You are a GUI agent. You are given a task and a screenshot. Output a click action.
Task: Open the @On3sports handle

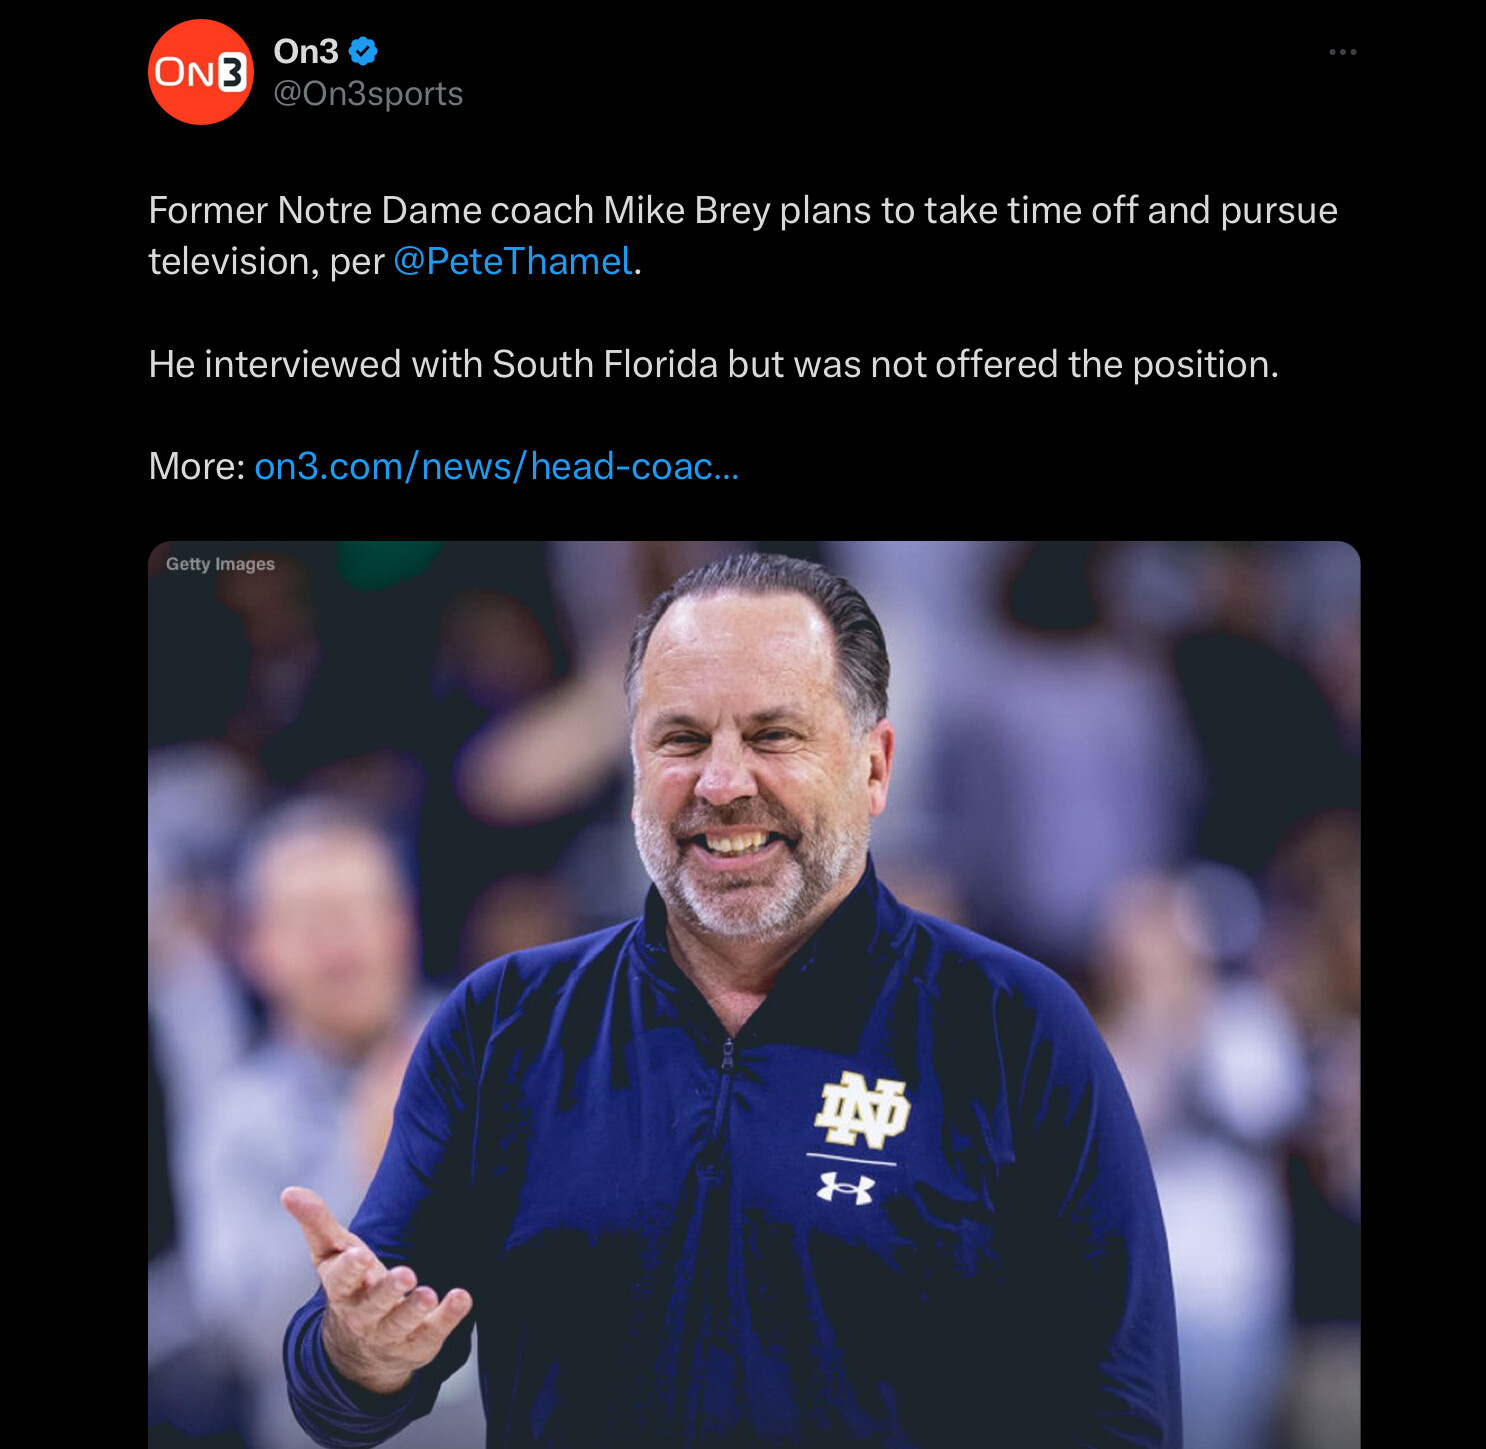[x=368, y=94]
